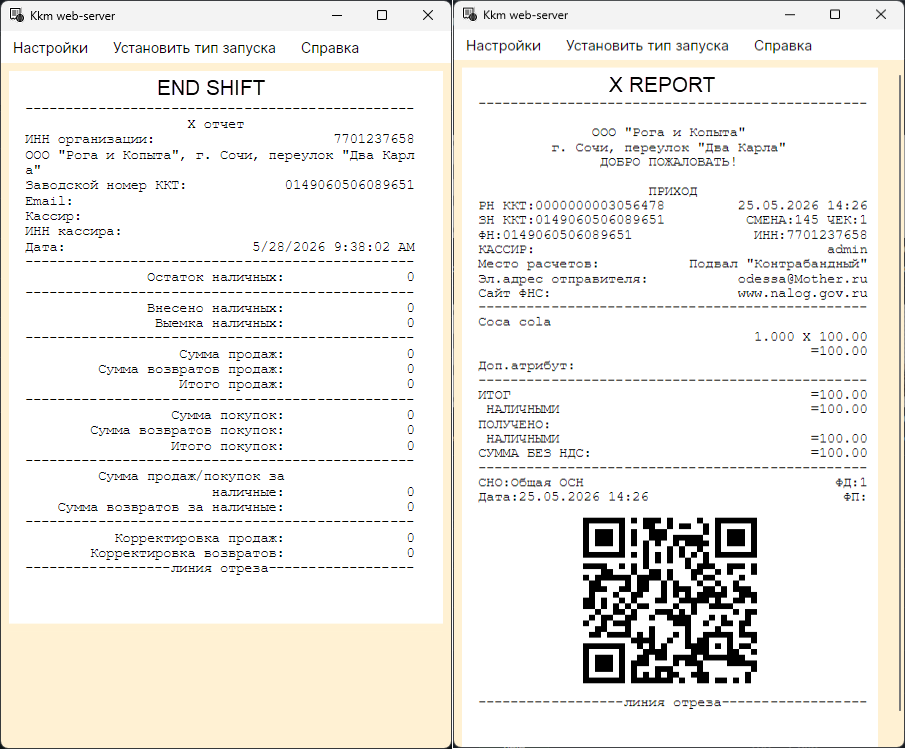Open Настройки menu in left window
Viewport: 905px width, 749px height.
coord(50,48)
